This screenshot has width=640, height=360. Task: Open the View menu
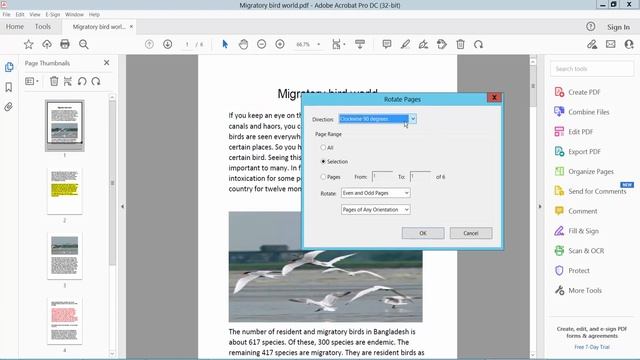(x=35, y=14)
